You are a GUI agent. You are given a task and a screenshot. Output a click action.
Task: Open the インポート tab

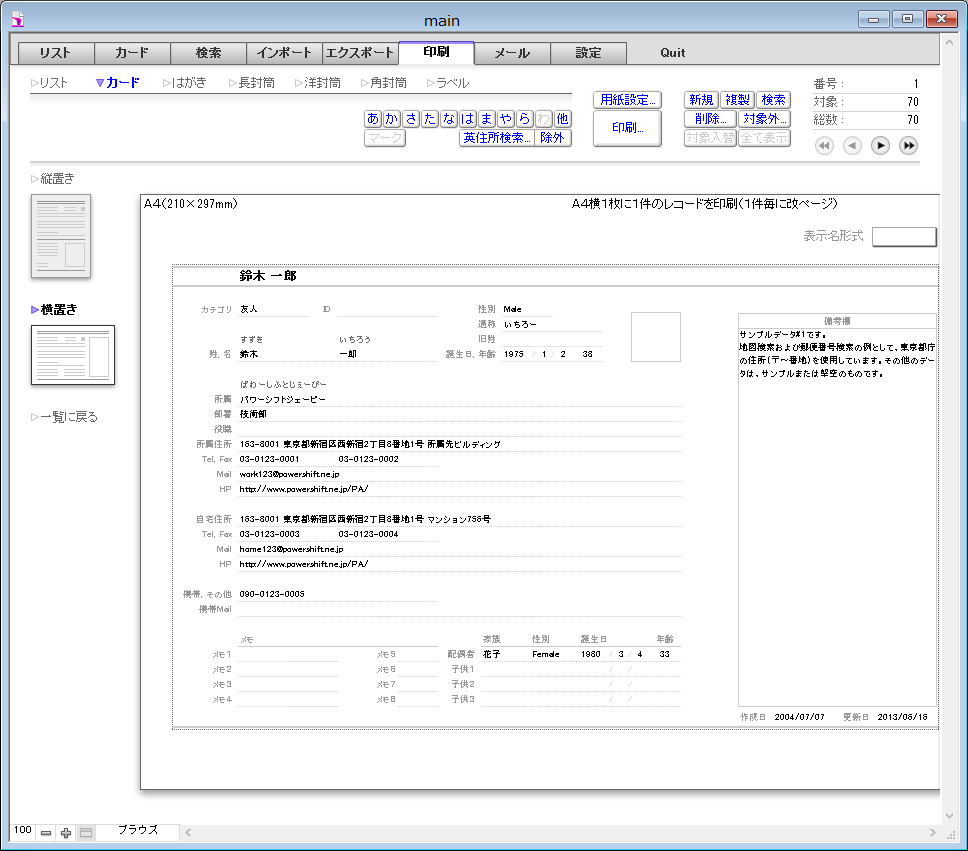[284, 53]
